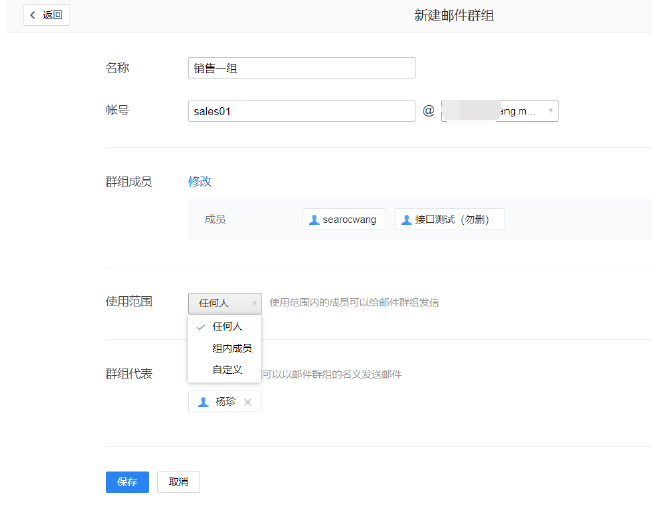This screenshot has width=652, height=514.
Task: Remove 杨珍 using the X icon
Action: point(248,402)
